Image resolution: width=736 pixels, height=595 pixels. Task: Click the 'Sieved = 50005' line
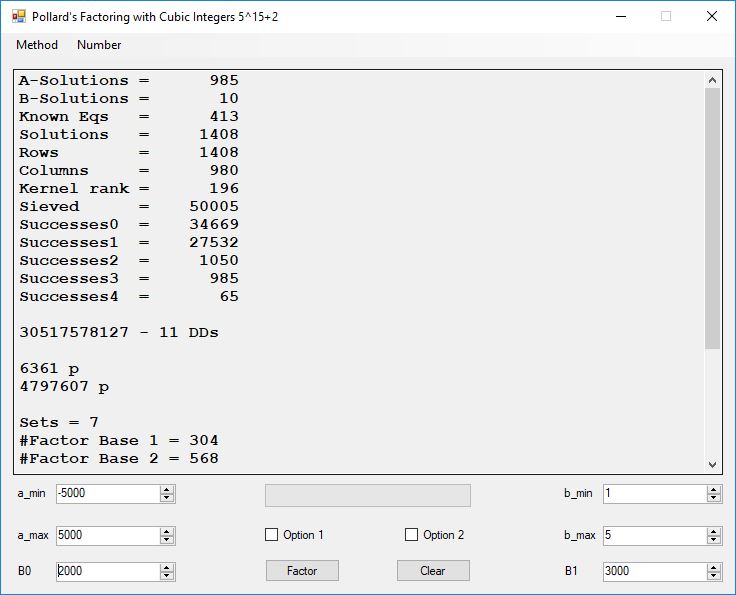tap(129, 206)
